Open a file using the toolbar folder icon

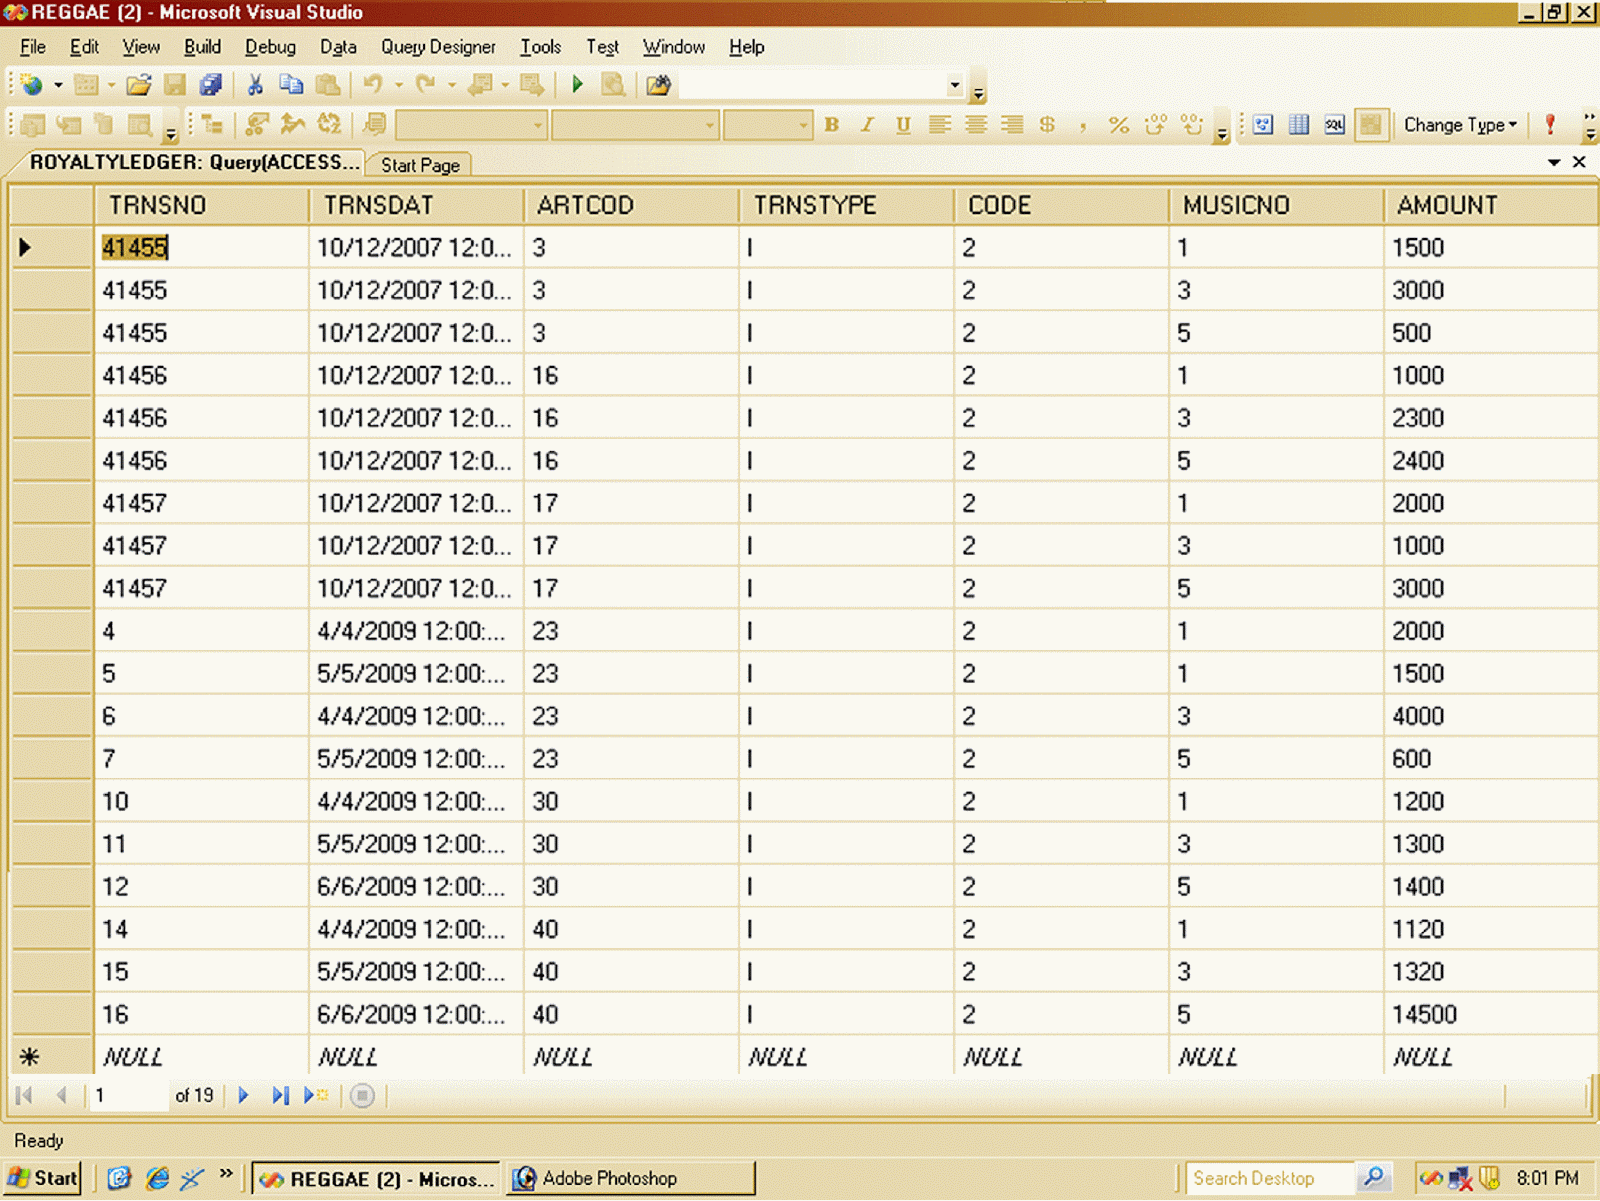point(140,85)
